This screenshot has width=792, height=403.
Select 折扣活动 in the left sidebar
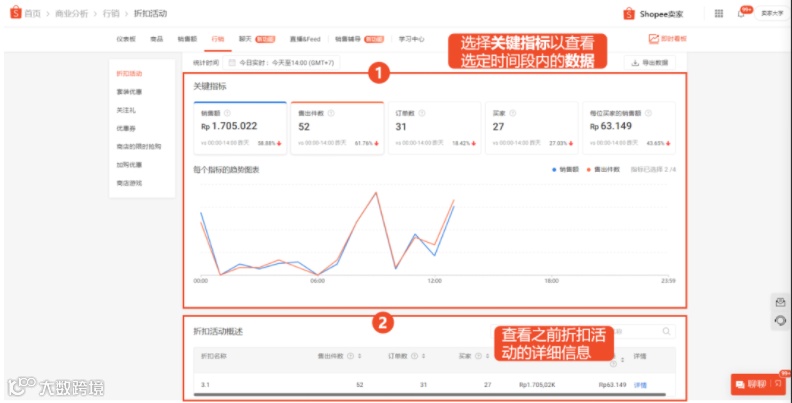[129, 74]
